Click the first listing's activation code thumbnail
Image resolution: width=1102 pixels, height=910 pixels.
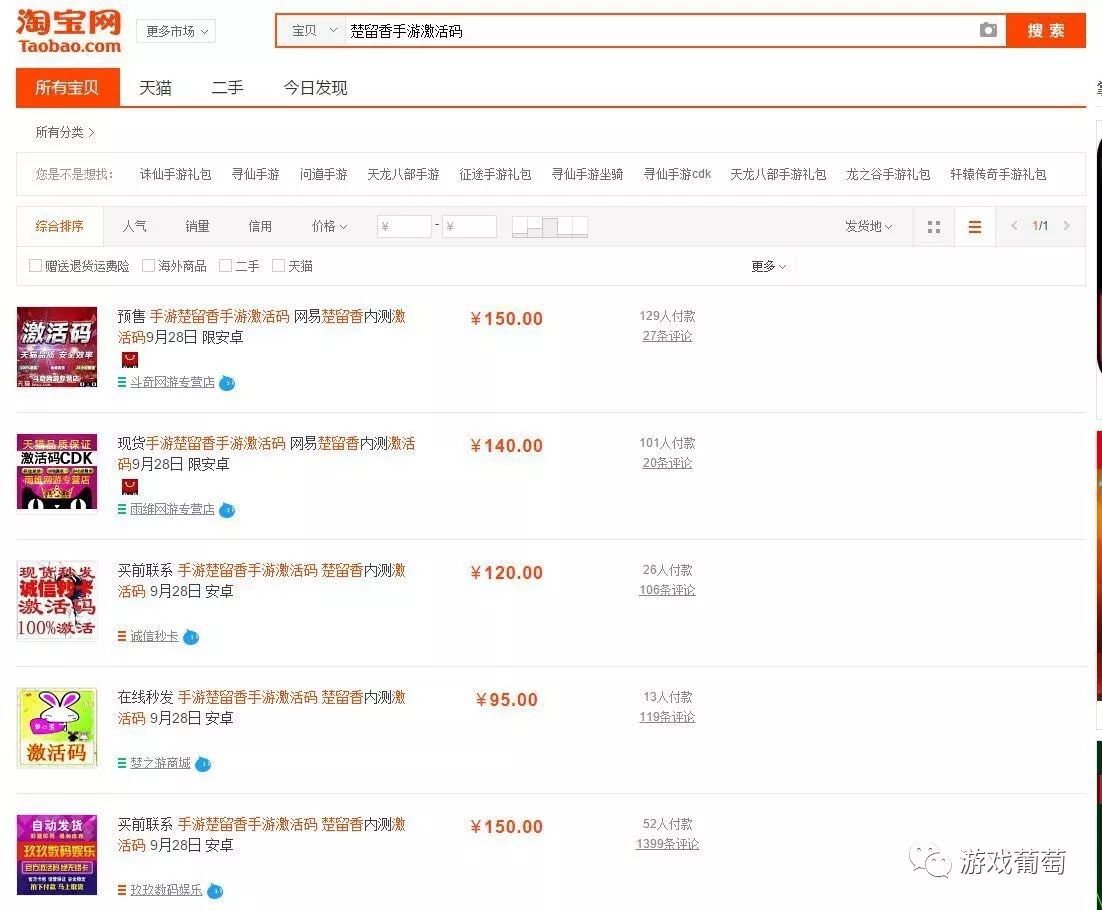(56, 346)
